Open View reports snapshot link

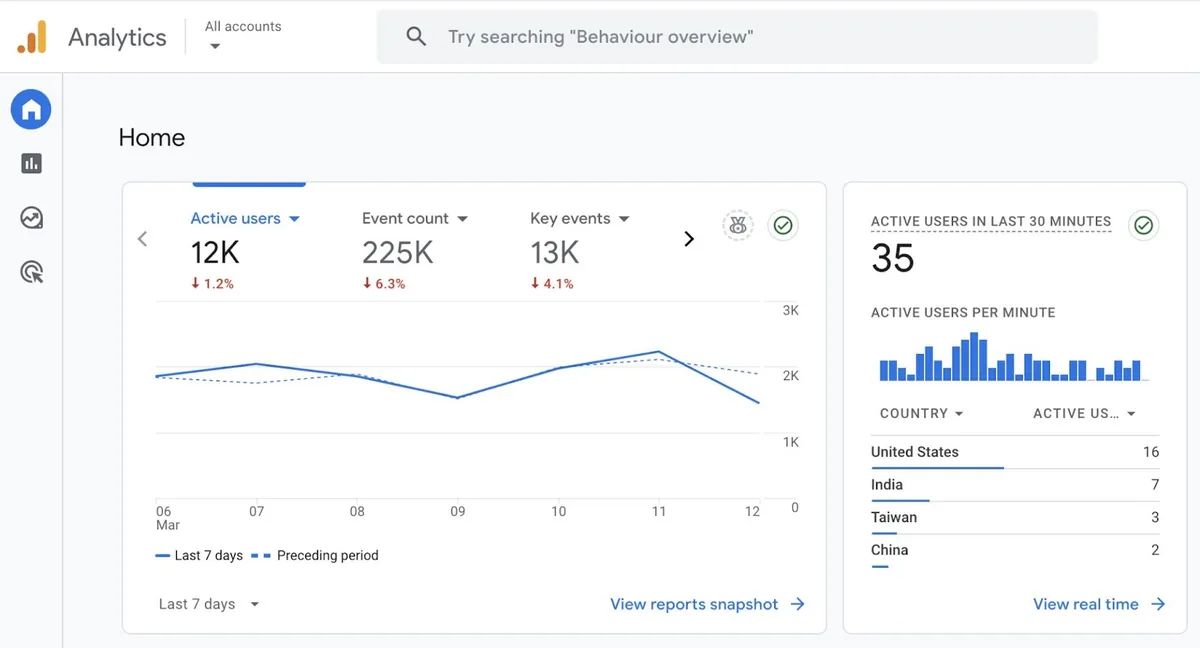[x=694, y=604]
